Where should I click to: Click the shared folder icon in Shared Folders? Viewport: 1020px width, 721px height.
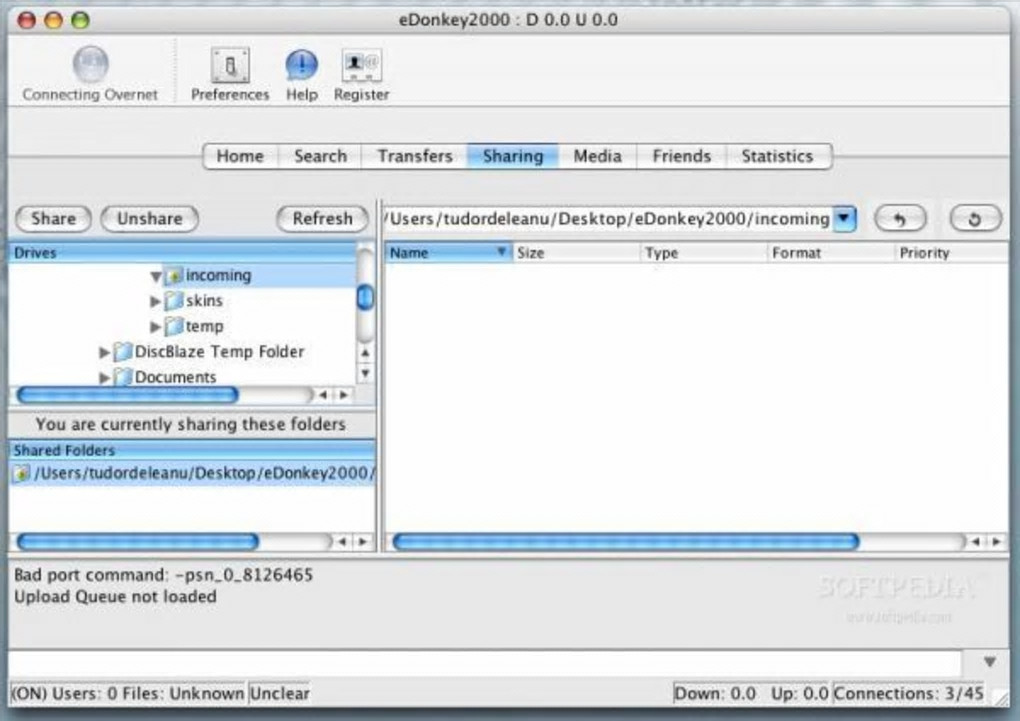click(x=21, y=473)
